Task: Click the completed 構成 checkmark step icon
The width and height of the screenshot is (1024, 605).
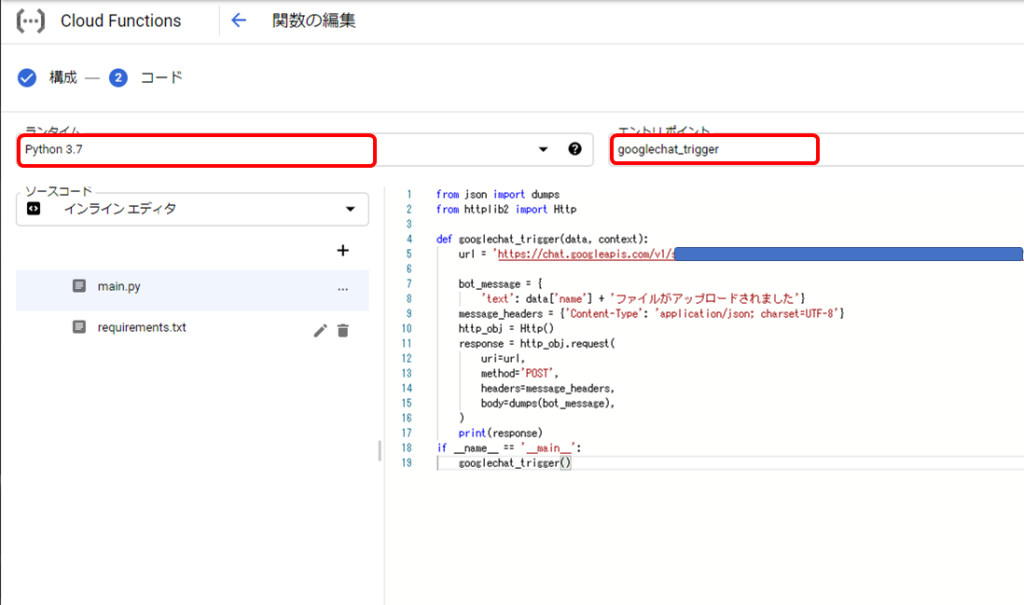Action: (27, 78)
